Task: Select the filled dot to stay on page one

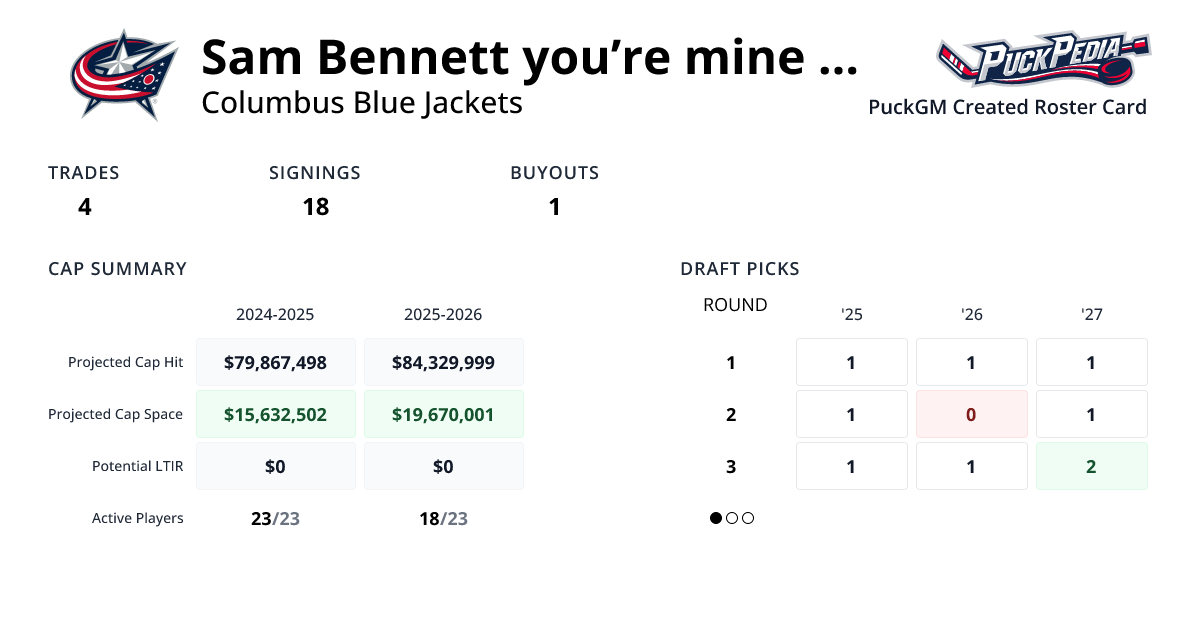Action: (716, 518)
